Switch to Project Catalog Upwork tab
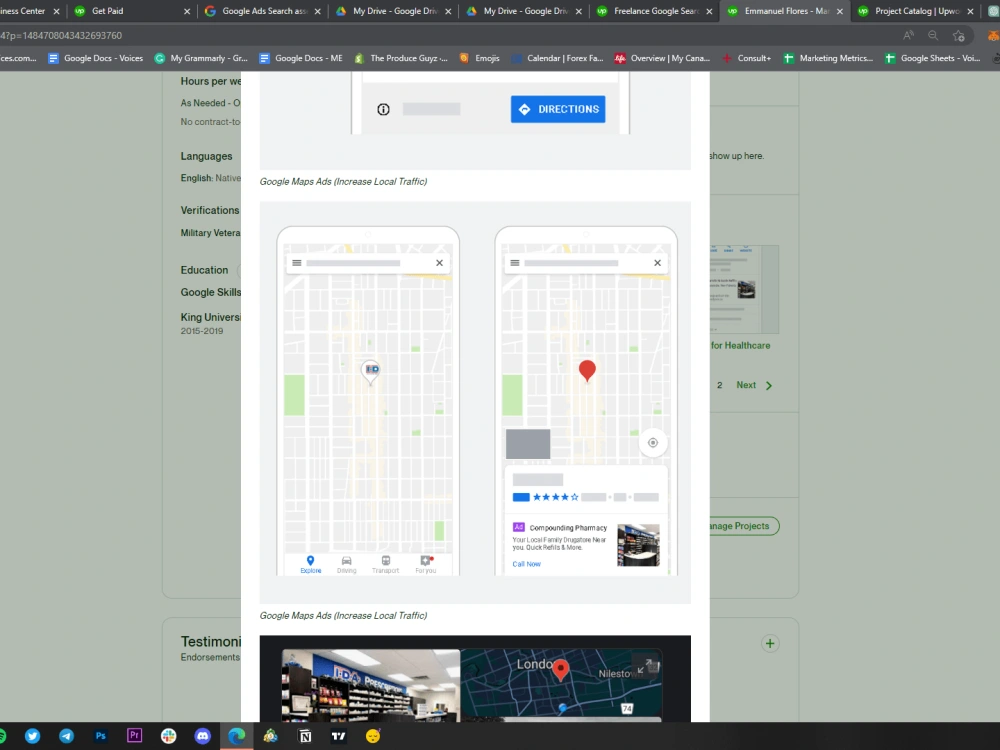 (916, 11)
